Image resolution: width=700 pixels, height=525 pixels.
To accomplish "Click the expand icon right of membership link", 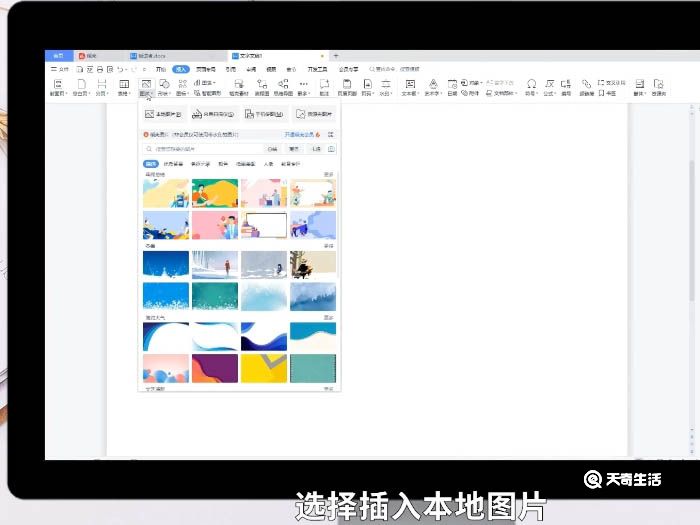I will click(x=331, y=134).
